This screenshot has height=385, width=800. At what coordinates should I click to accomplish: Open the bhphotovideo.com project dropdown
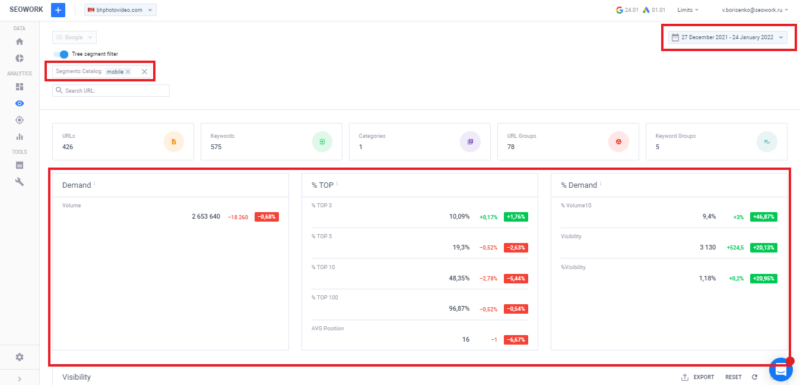120,10
